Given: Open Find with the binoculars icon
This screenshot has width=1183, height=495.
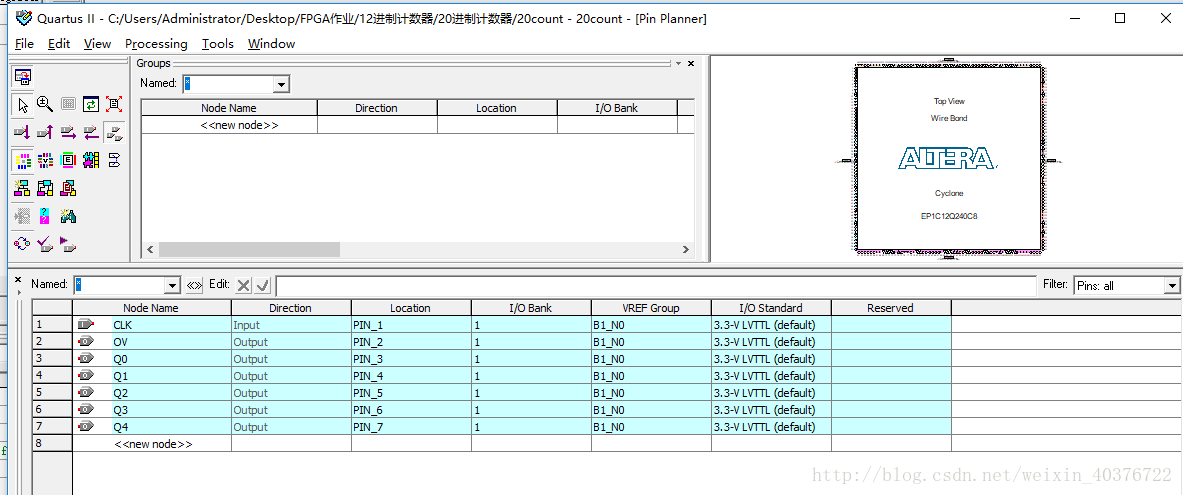Looking at the screenshot, I should (x=69, y=216).
